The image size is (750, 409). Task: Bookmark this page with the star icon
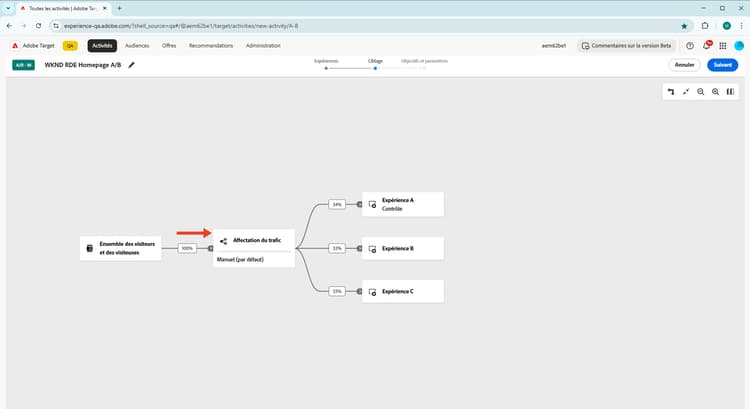click(x=684, y=26)
